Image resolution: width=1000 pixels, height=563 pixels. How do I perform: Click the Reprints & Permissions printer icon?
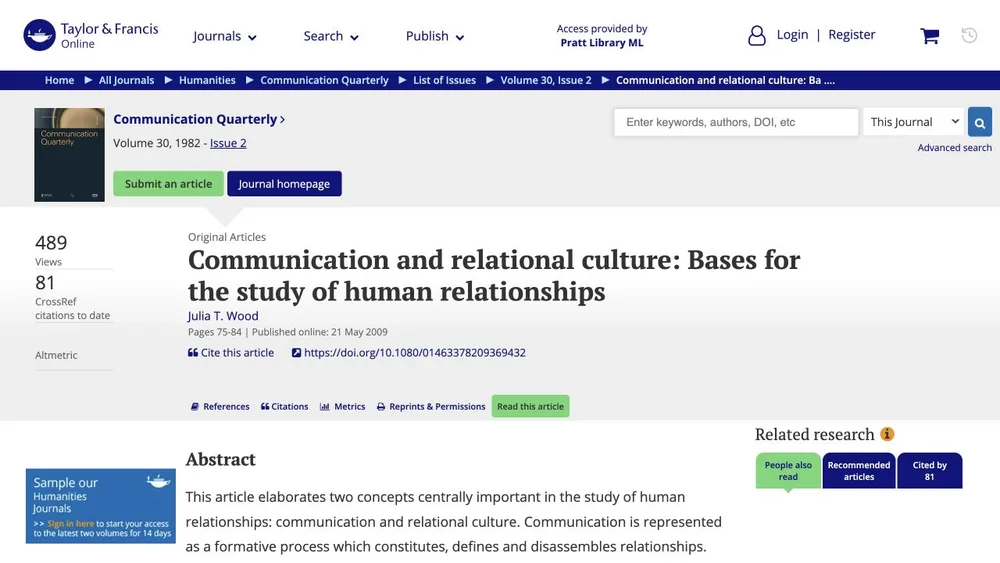(x=381, y=407)
